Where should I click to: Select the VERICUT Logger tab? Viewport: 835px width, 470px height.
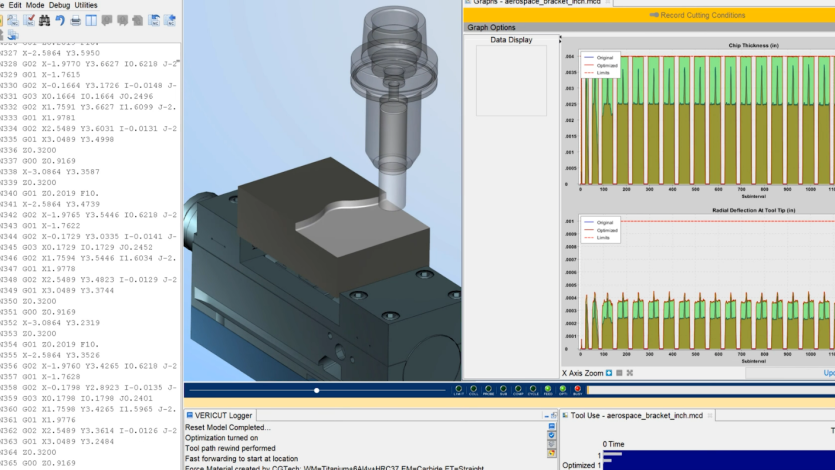tap(222, 415)
